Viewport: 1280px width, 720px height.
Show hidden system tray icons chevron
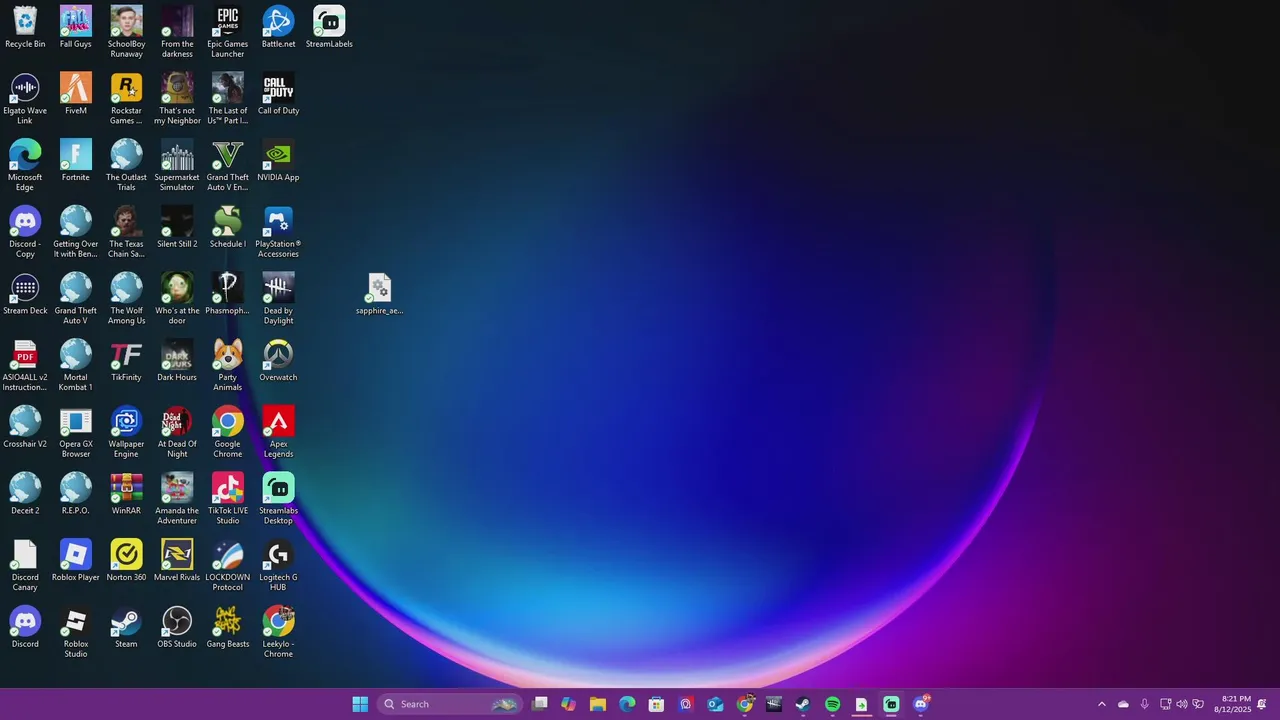point(1102,704)
